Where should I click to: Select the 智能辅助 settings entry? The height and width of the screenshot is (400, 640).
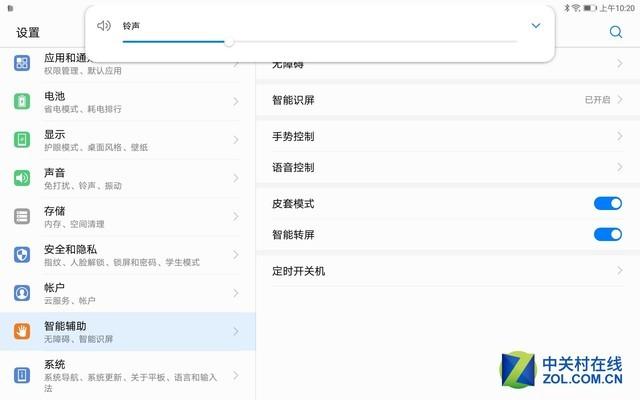tap(127, 331)
